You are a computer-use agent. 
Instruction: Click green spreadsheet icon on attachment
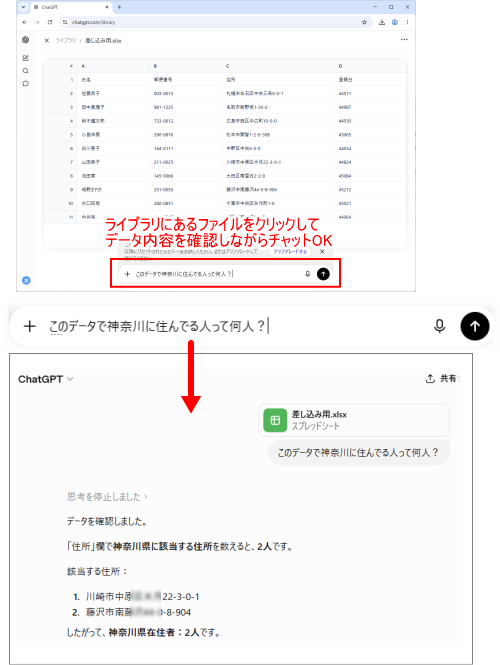275,420
